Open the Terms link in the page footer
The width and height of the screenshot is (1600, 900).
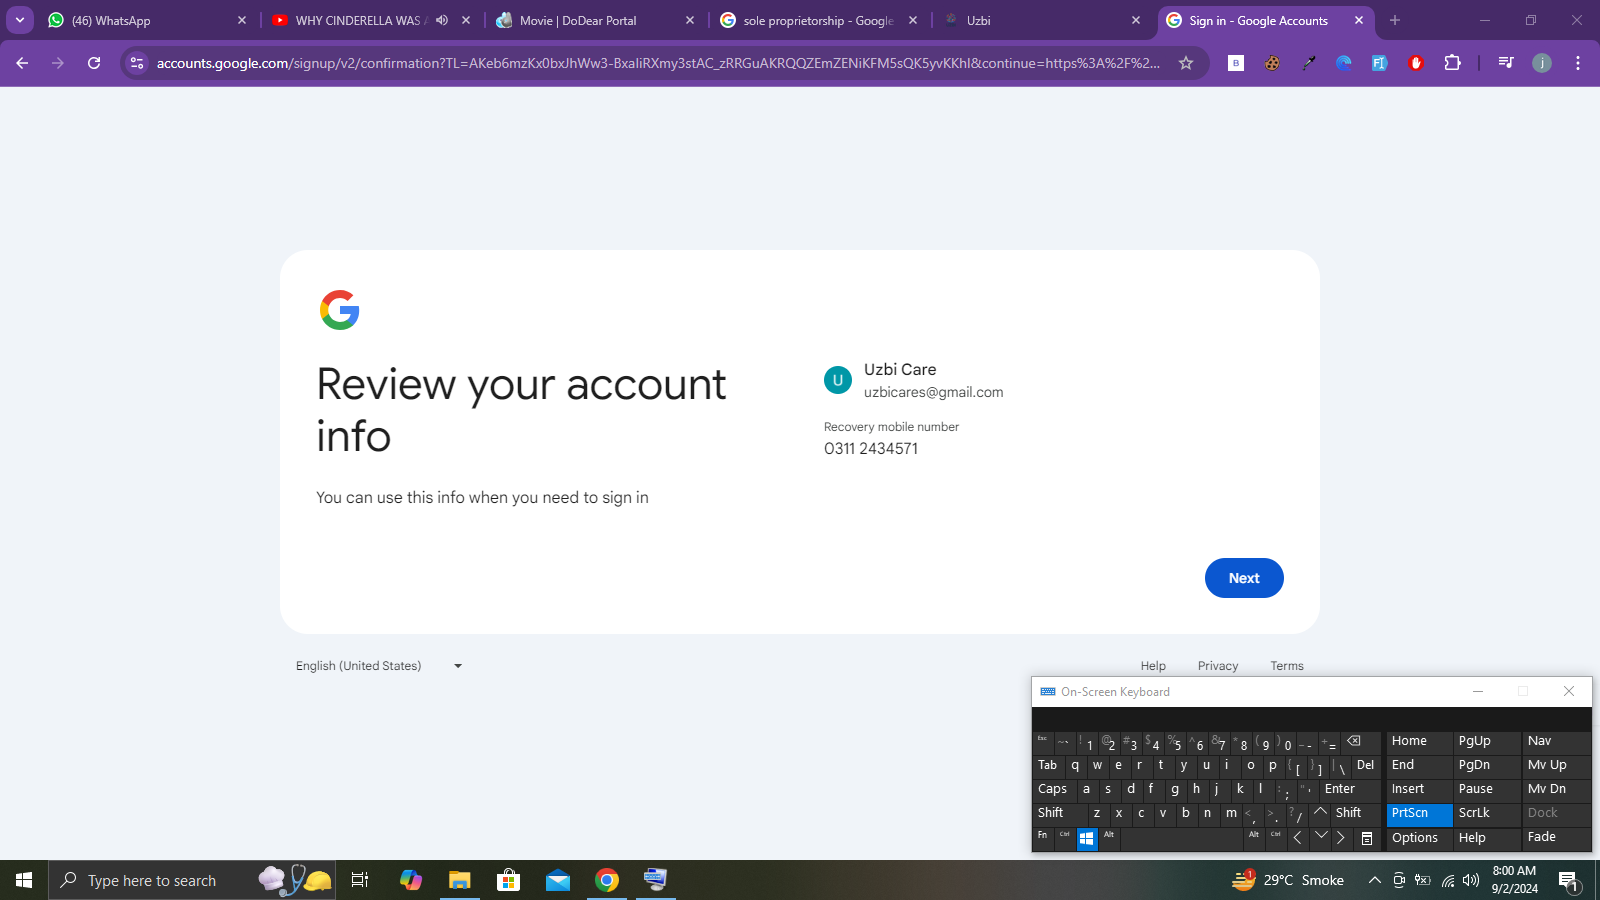(x=1287, y=666)
